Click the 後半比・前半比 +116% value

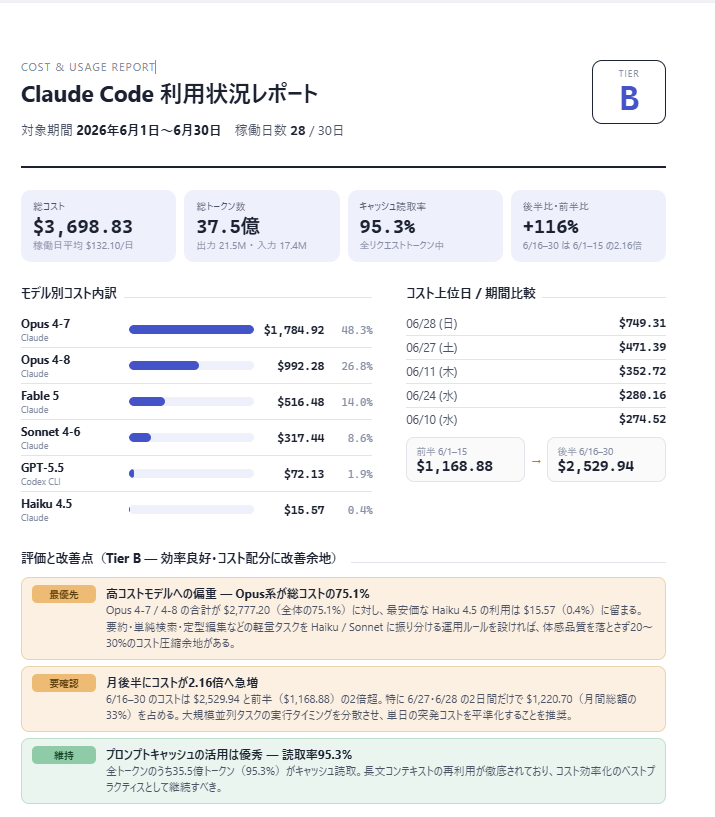point(550,227)
